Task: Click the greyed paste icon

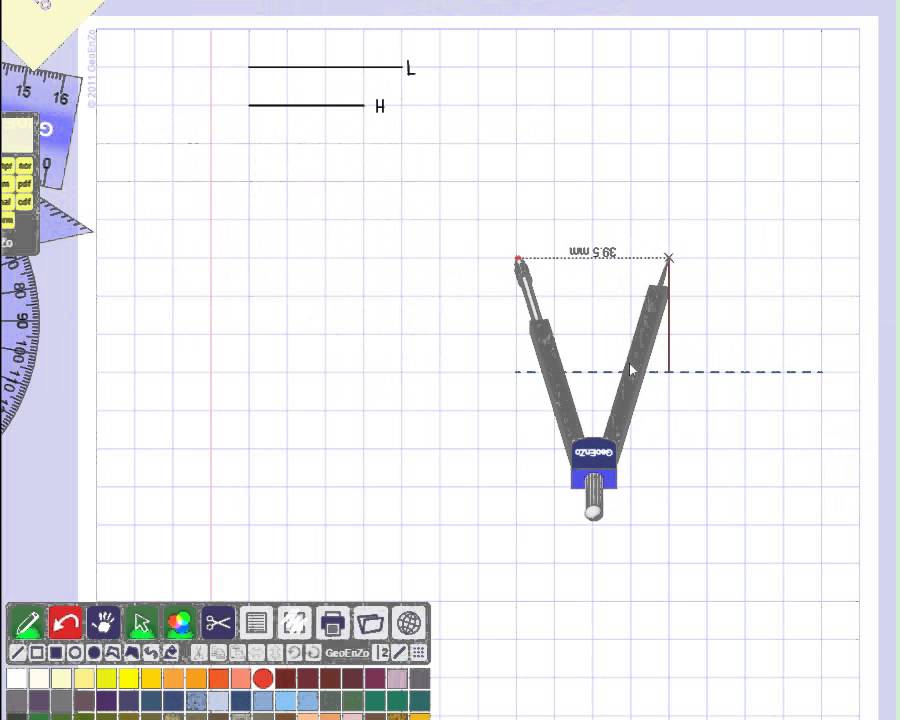Action: tap(237, 653)
